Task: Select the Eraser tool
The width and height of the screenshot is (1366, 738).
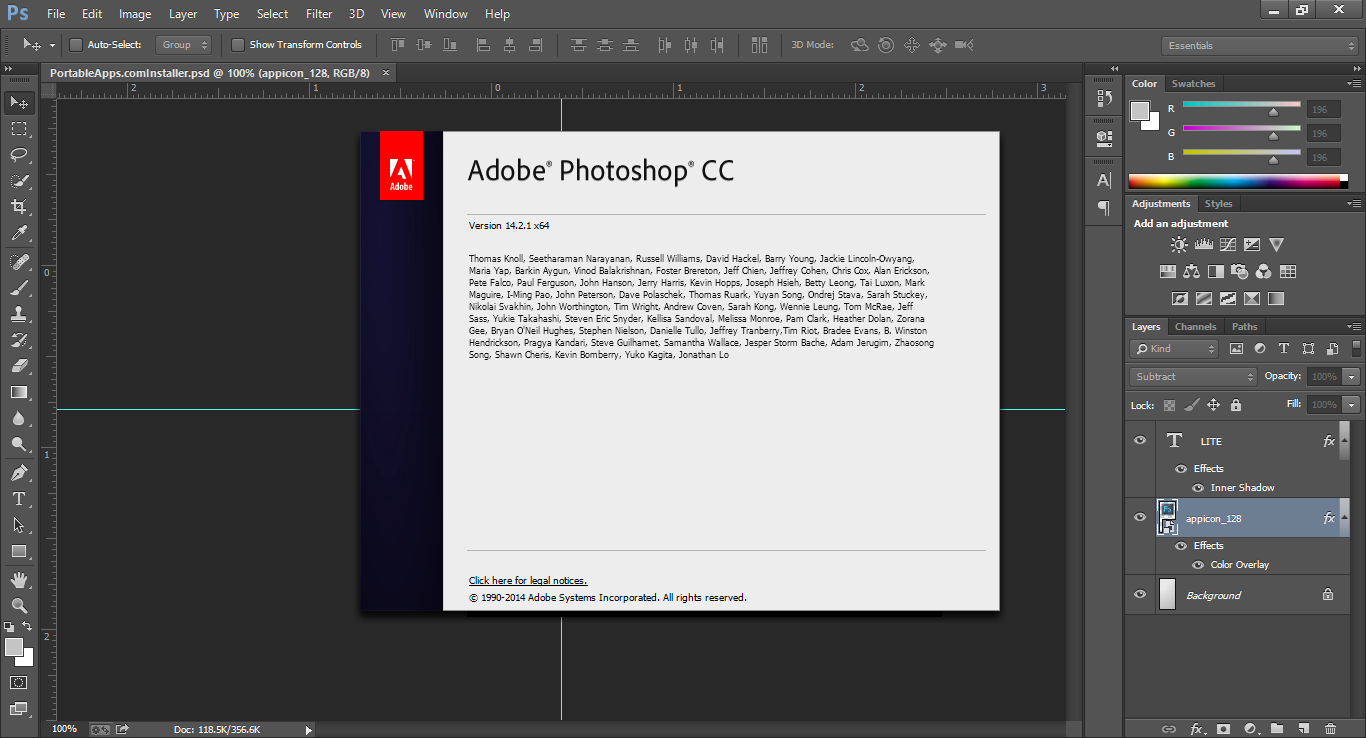Action: click(x=19, y=366)
